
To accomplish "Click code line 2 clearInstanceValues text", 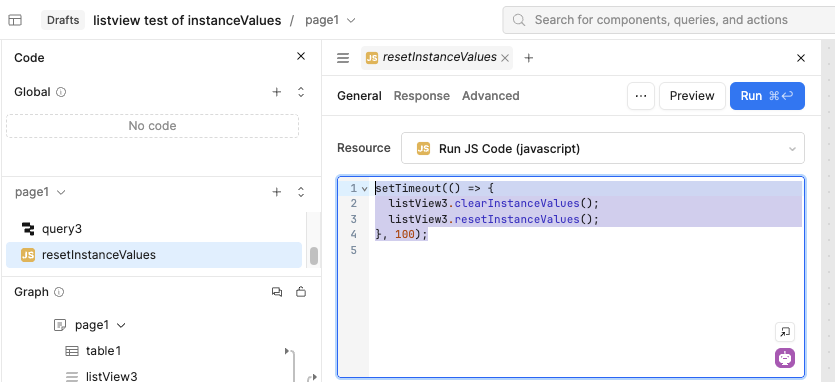I will (518, 204).
